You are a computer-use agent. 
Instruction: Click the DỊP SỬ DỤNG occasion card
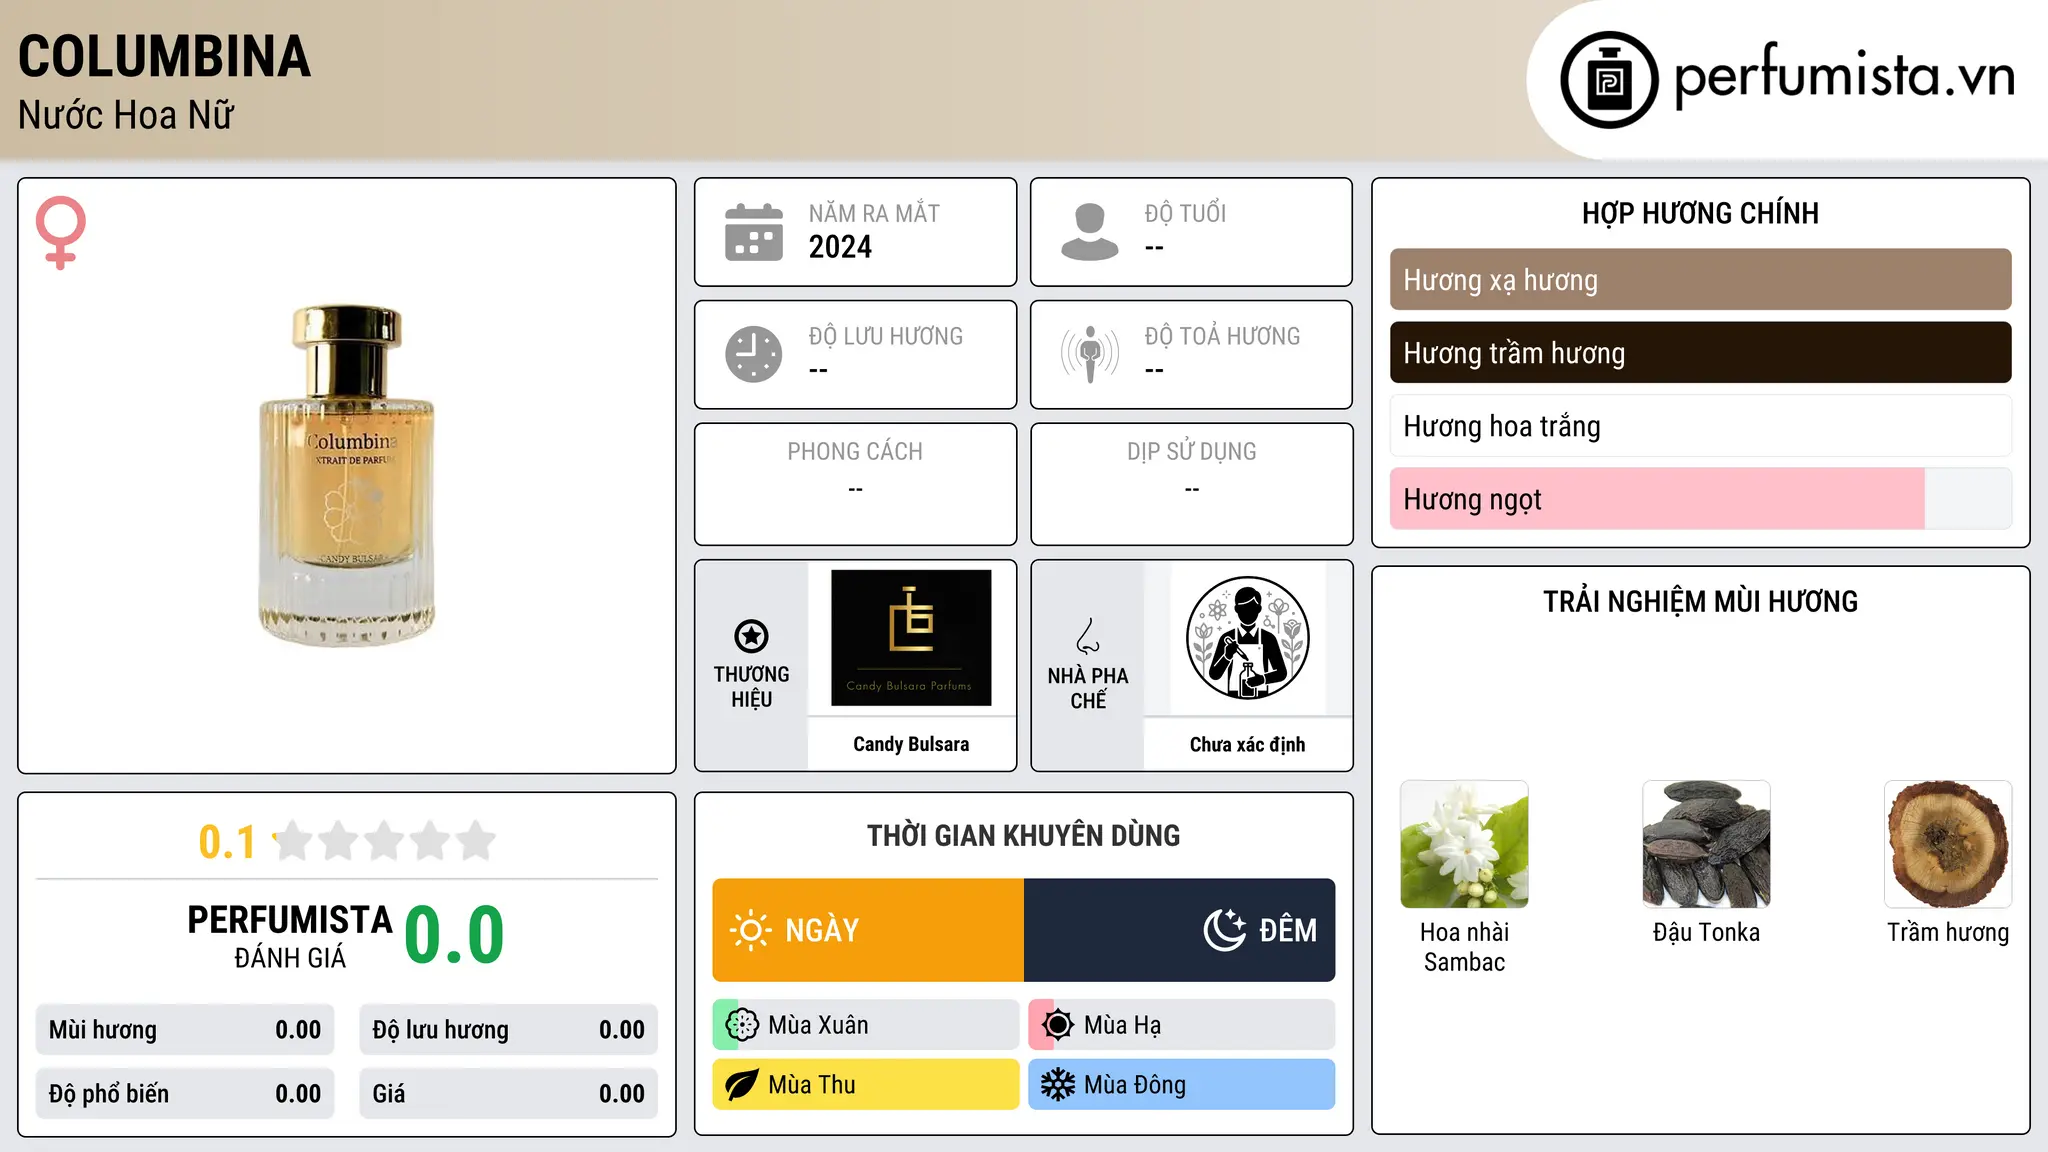tap(1191, 484)
